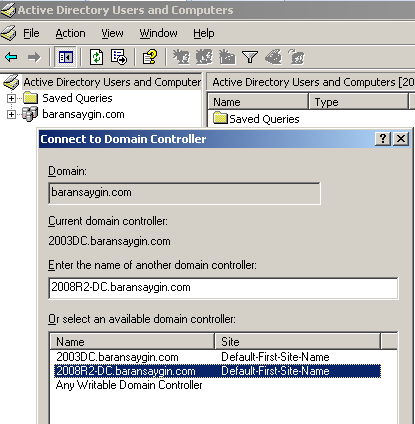
Task: Select Saved Queries folder icon in tree
Action: pyautogui.click(x=30, y=98)
